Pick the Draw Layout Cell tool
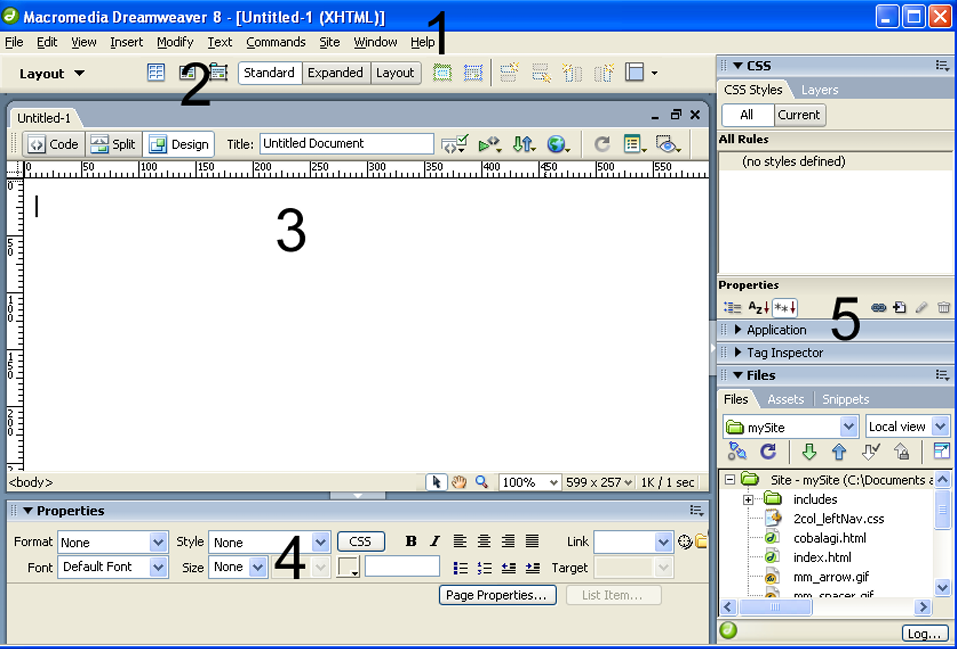The width and height of the screenshot is (957, 649). (x=473, y=73)
